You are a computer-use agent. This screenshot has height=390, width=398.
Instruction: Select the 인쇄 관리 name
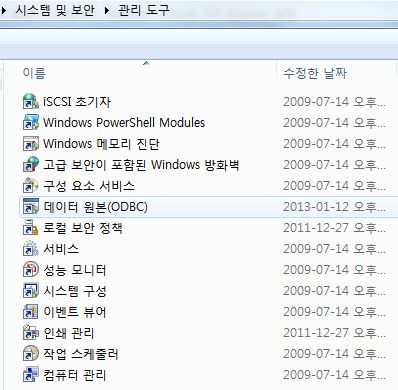(x=69, y=333)
